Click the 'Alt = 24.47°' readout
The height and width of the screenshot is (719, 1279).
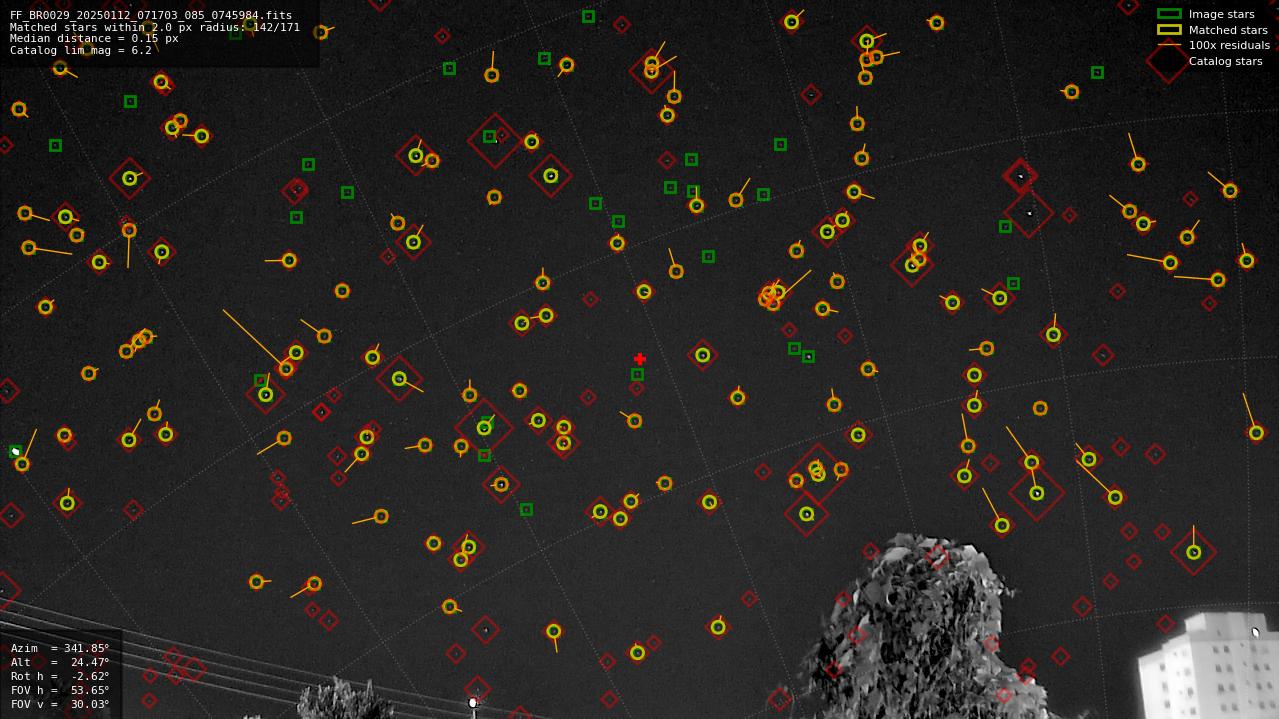(x=60, y=663)
